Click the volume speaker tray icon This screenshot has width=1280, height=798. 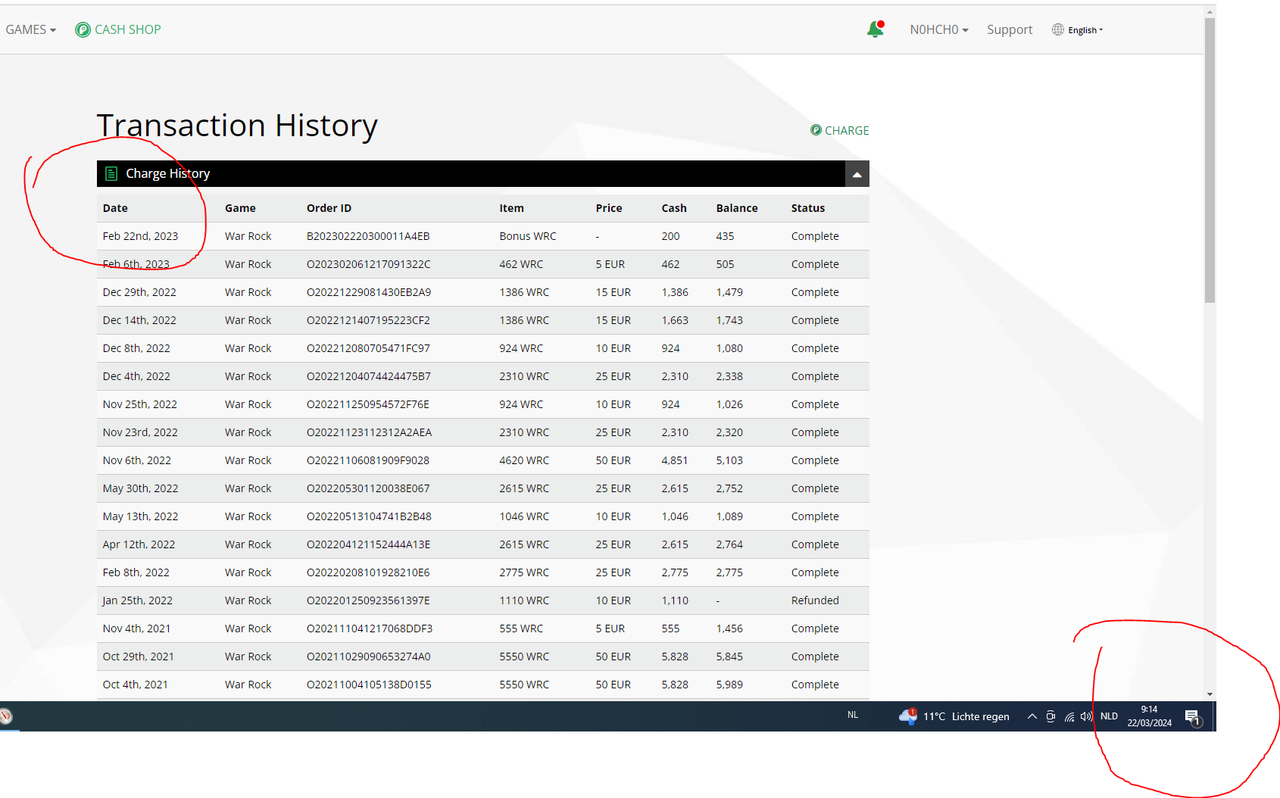(x=1086, y=717)
